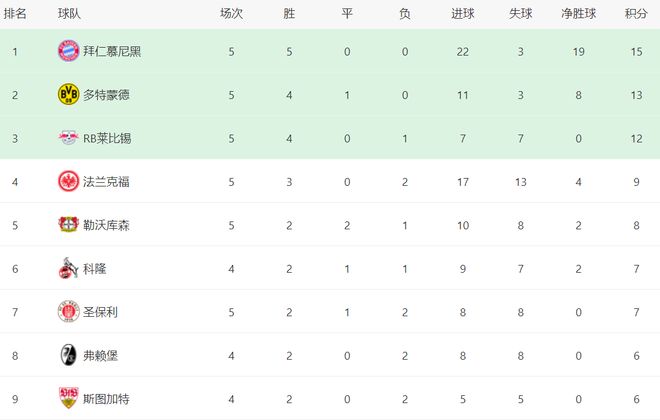Click the FC Köln club logo
660x420 pixels.
[68, 268]
